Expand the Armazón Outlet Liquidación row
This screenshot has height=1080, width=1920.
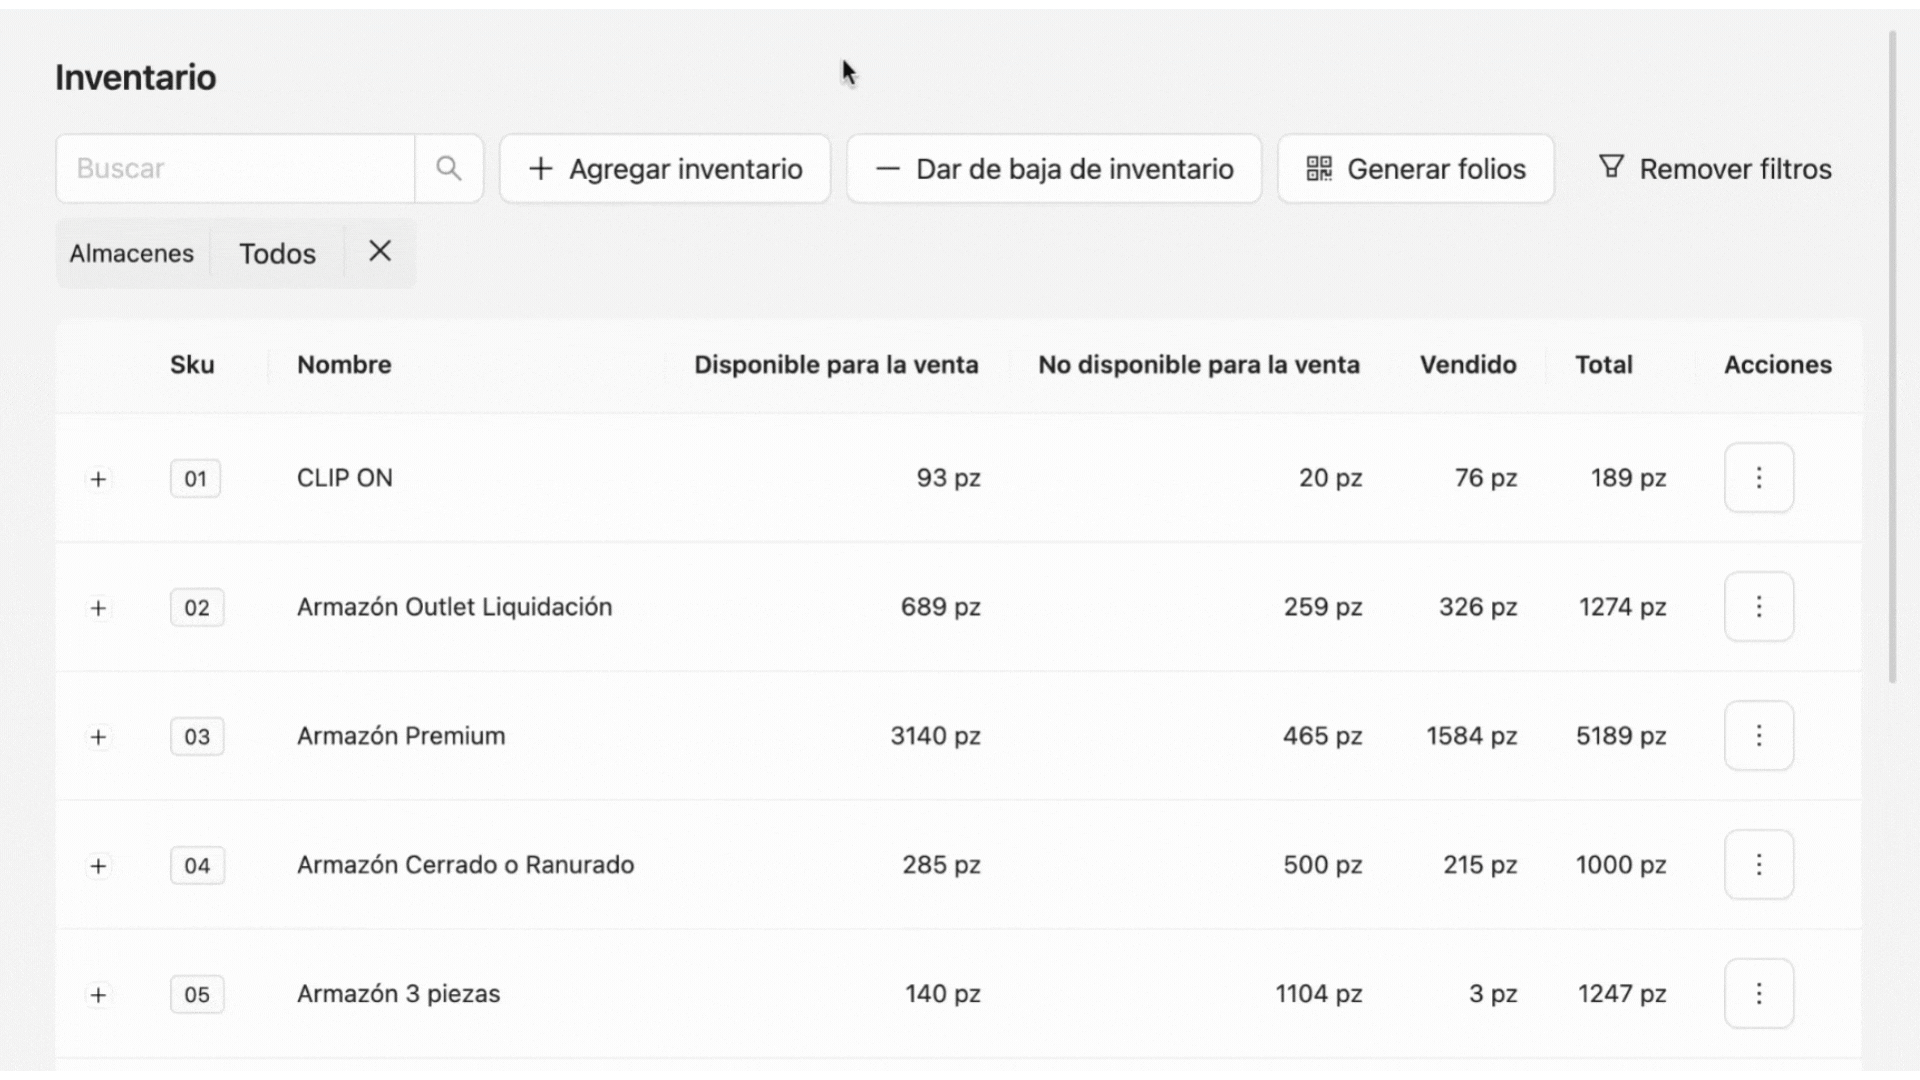[x=98, y=608]
